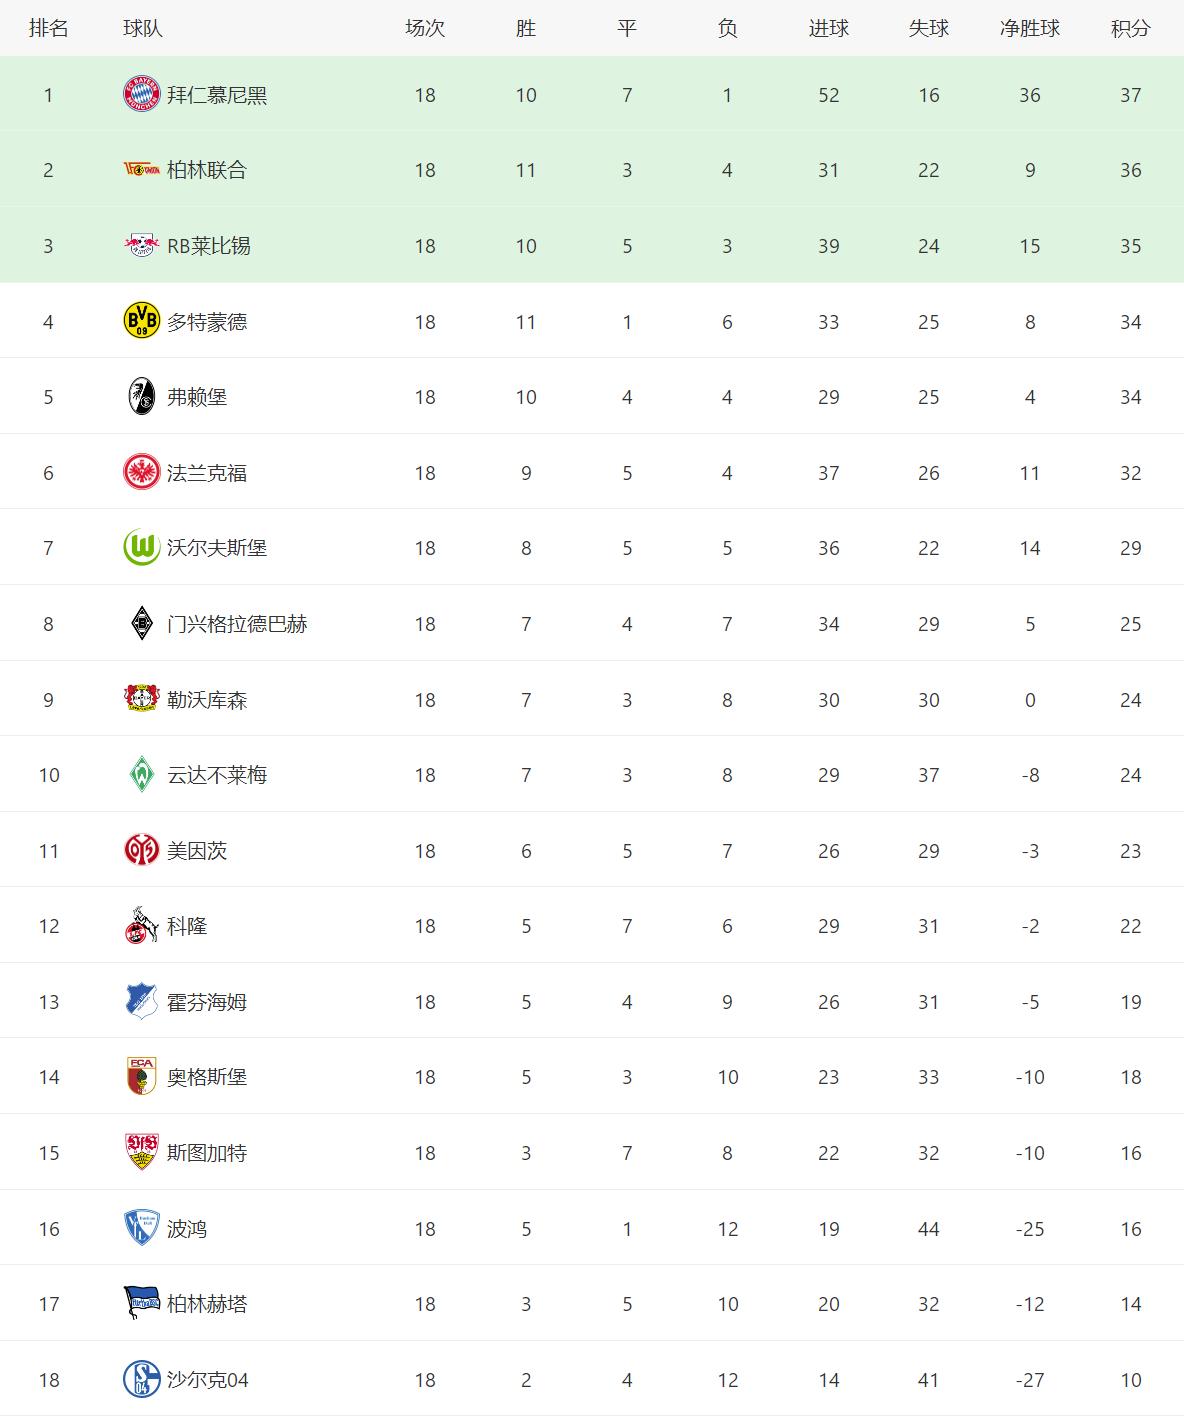Click the Bayern Munich club crest
1184x1425 pixels.
141,95
